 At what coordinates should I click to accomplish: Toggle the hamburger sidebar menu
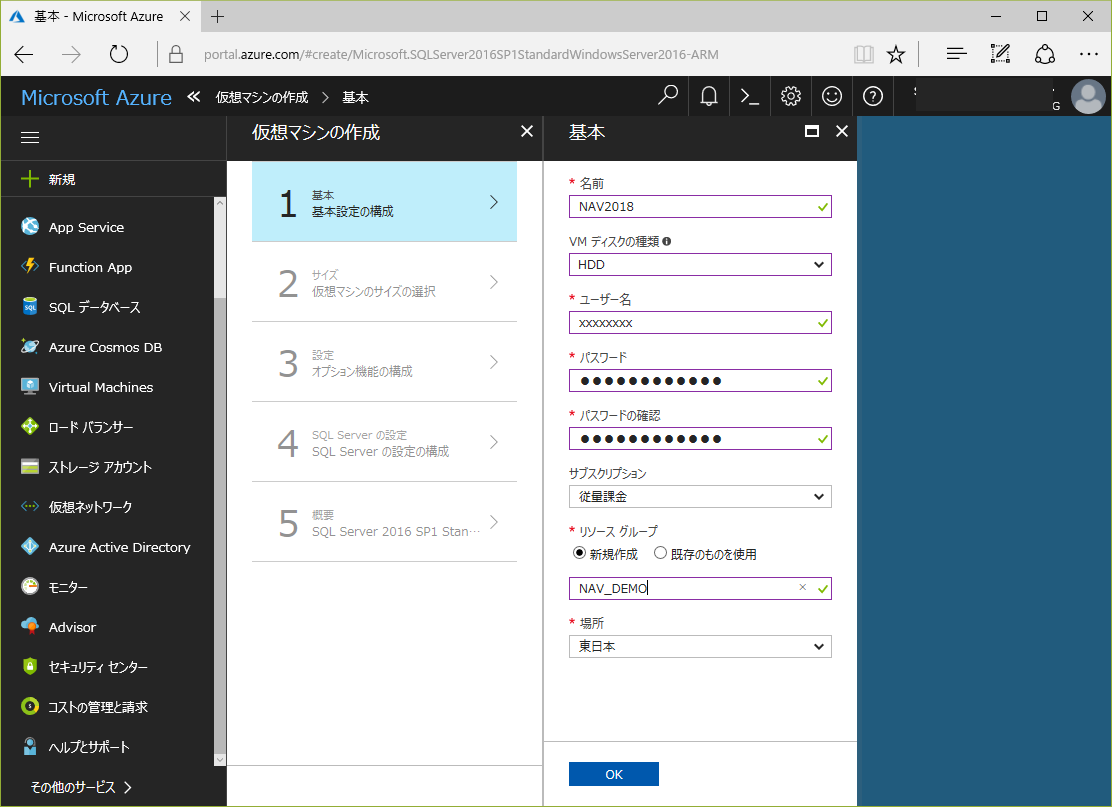click(30, 138)
